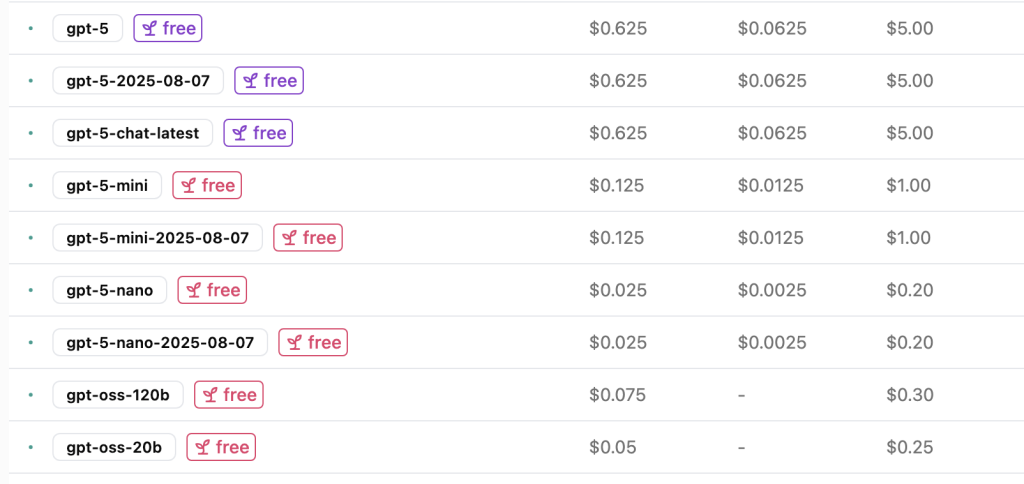Click the sprout icon in gpt-oss-20b's free badge
Screen dimensions: 1024x484
tap(202, 447)
